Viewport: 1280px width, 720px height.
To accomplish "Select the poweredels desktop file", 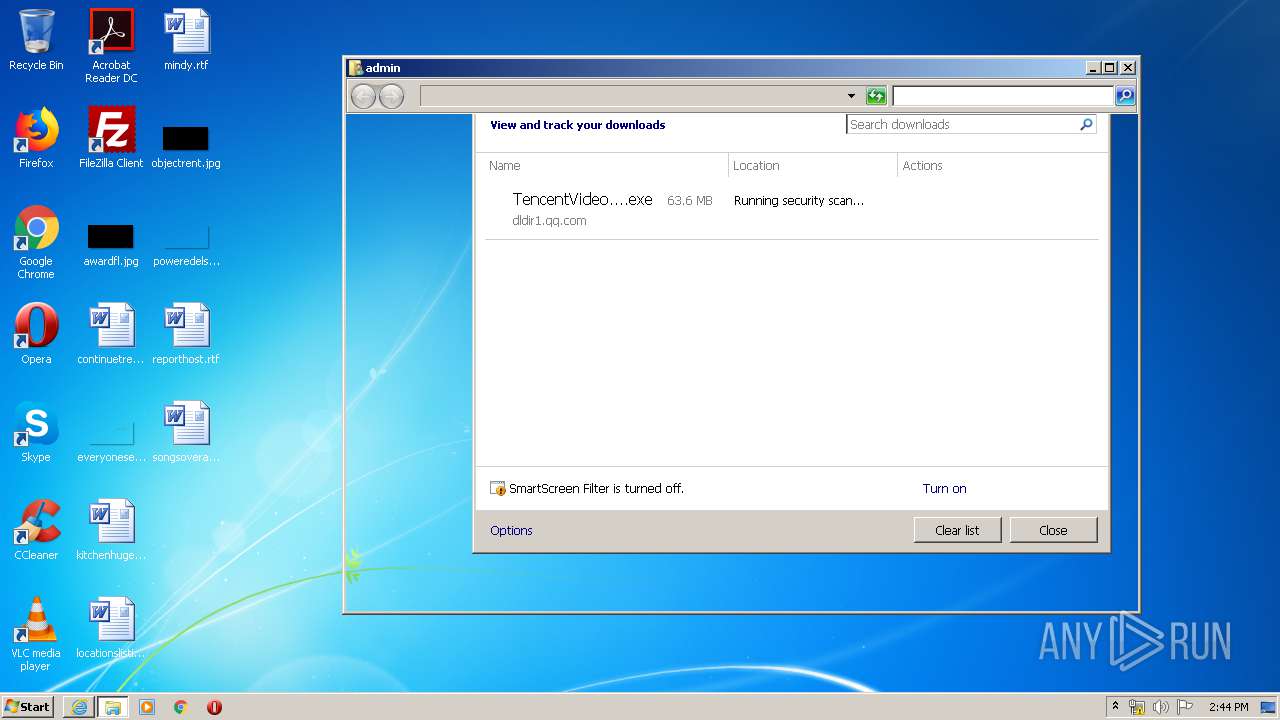I will tap(186, 244).
